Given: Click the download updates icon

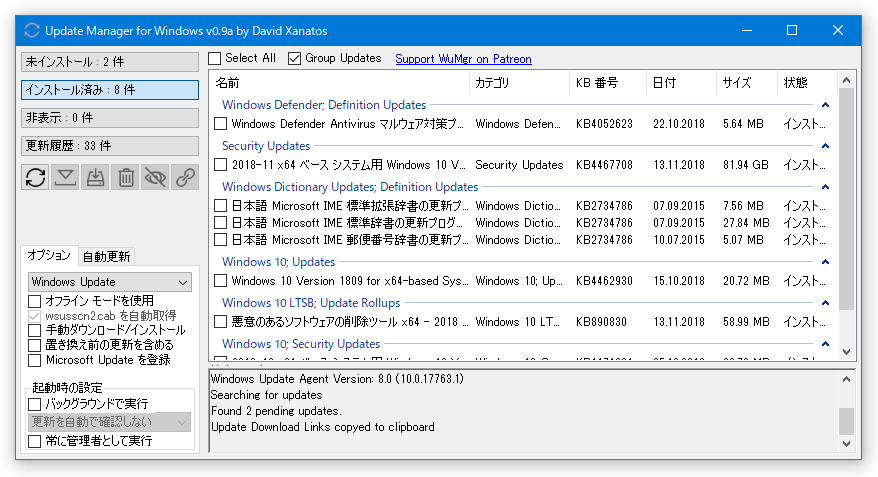Looking at the screenshot, I should coord(66,177).
